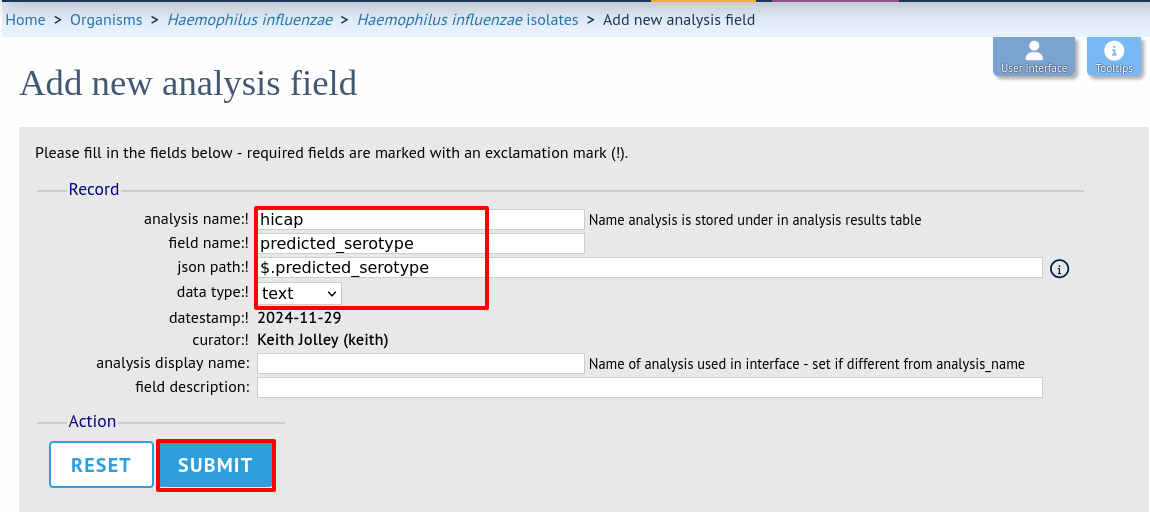
Task: Click the SUBMIT button
Action: tap(215, 465)
